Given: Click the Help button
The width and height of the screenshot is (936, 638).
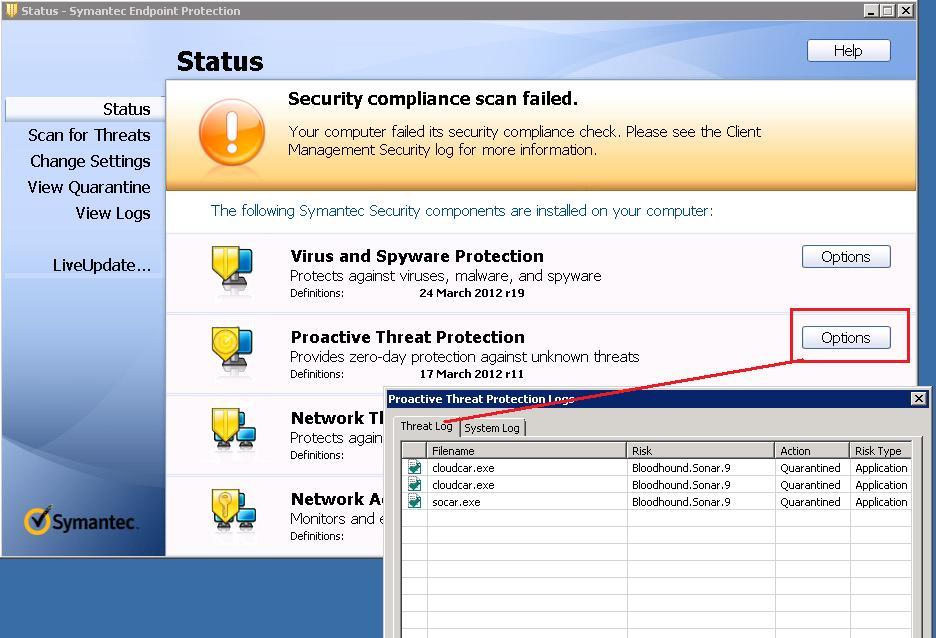Looking at the screenshot, I should coord(848,51).
